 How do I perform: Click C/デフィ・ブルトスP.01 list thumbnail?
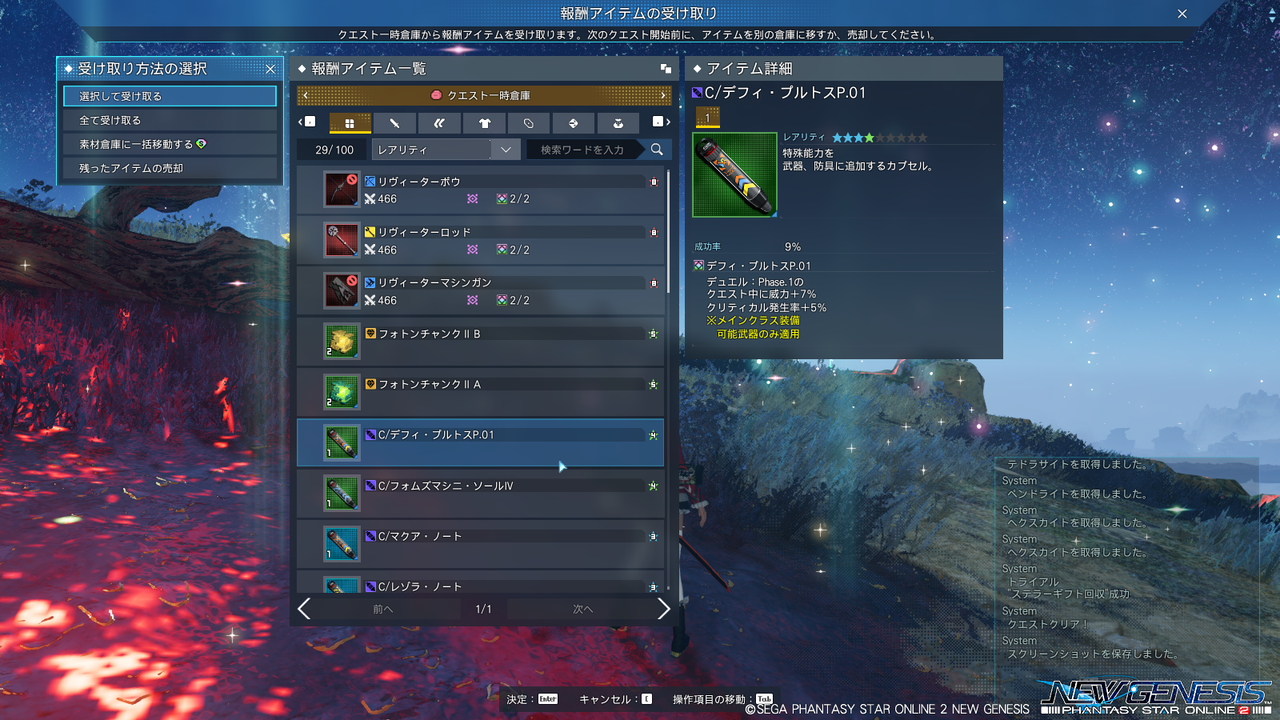341,442
